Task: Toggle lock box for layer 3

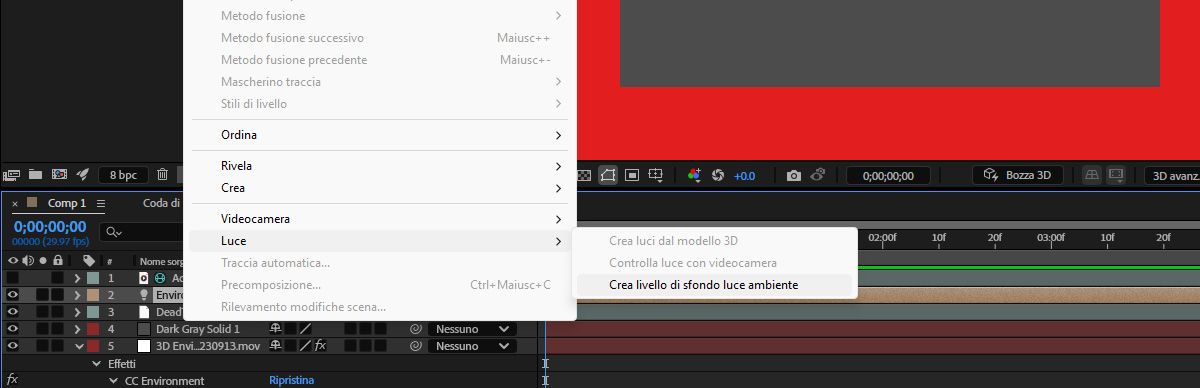Action: click(58, 312)
